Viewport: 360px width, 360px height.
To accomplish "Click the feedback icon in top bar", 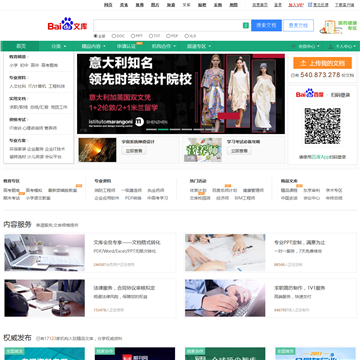I will click(x=310, y=5).
